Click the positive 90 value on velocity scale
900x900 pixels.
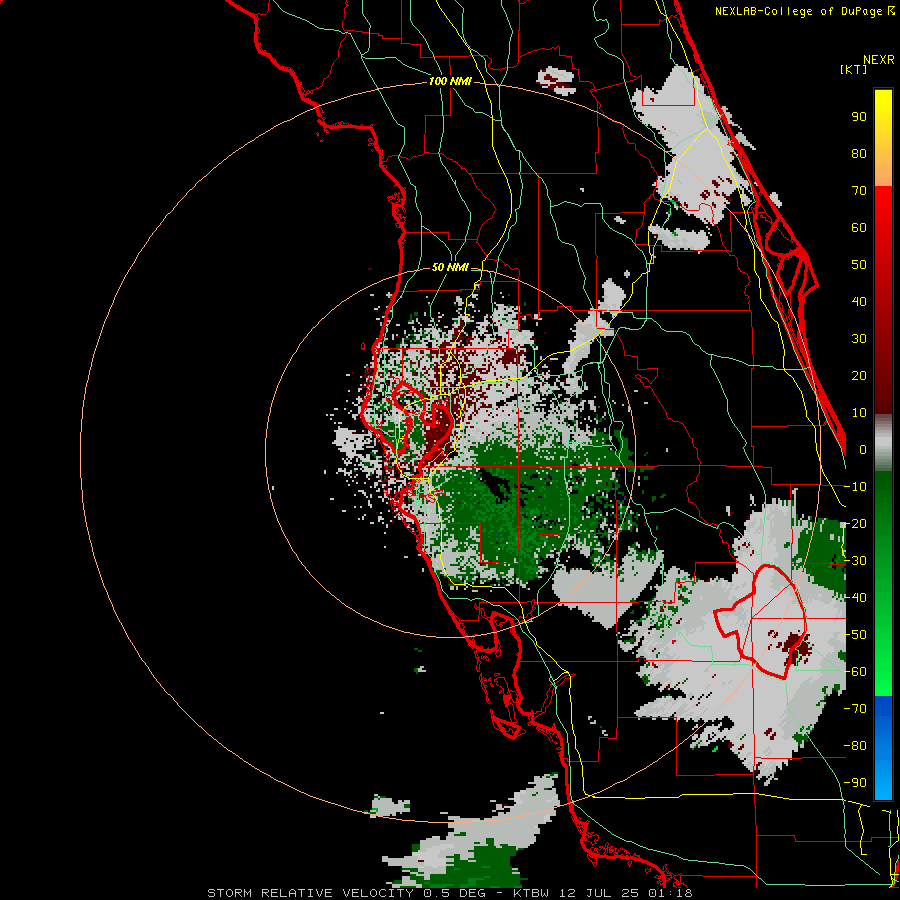tap(859, 117)
